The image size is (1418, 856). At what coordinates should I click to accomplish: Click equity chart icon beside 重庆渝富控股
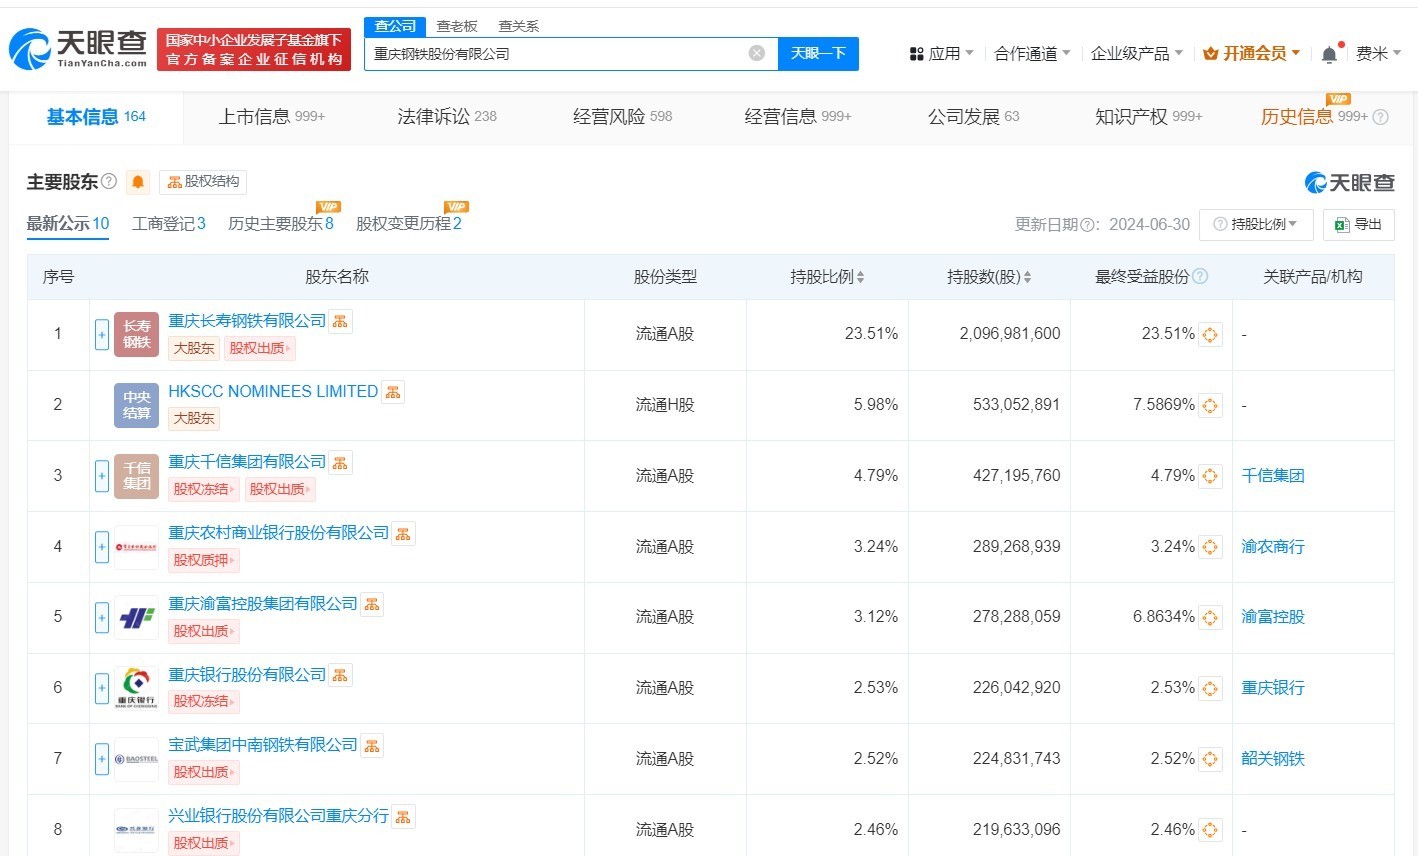point(372,604)
